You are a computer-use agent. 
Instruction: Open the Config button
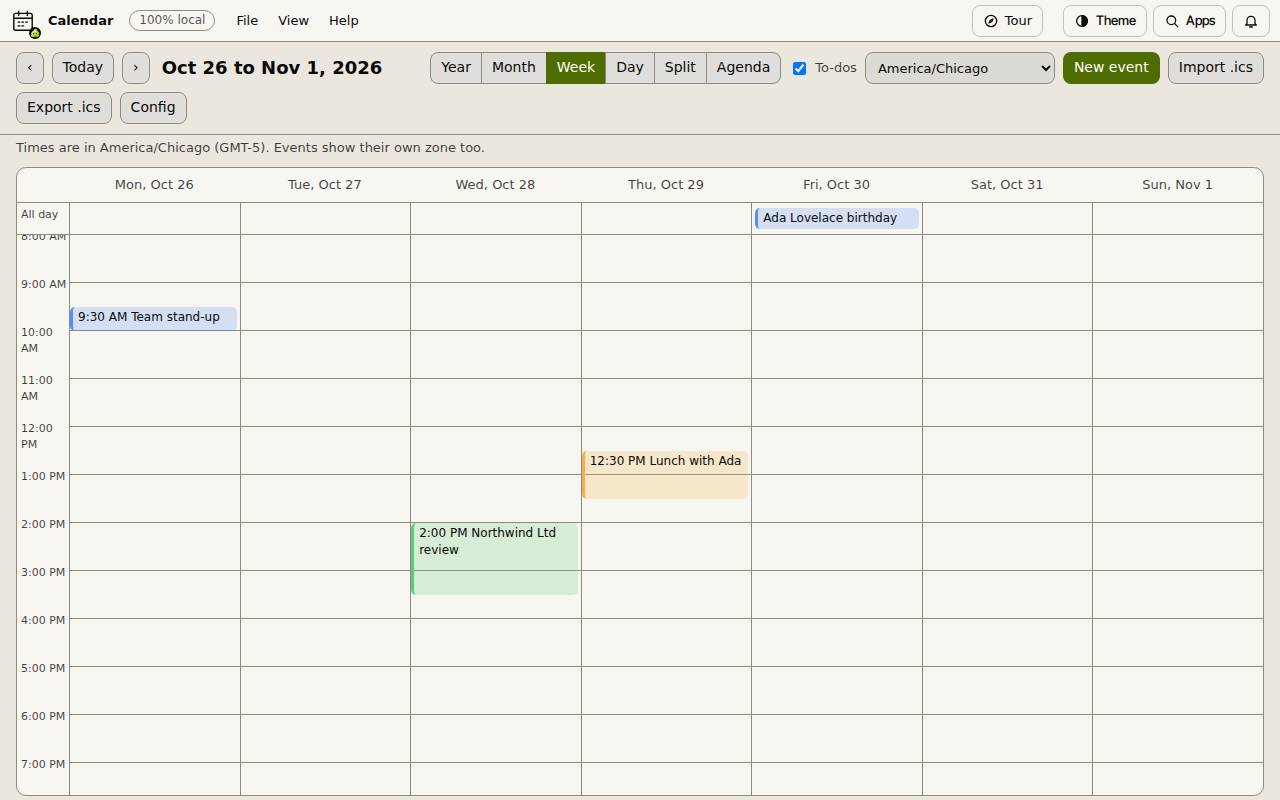[x=153, y=108]
